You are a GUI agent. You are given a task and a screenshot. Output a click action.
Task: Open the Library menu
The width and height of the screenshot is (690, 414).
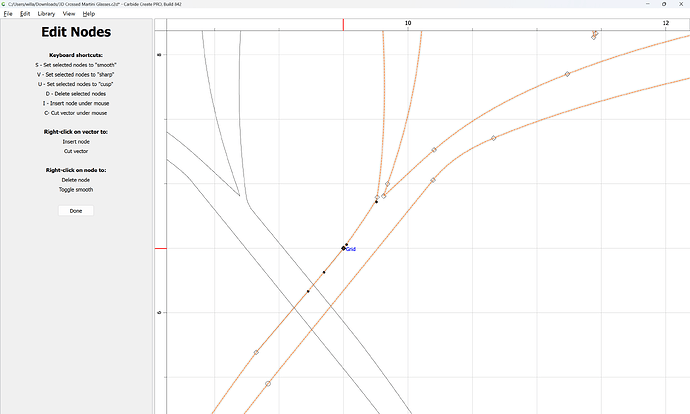click(x=46, y=14)
